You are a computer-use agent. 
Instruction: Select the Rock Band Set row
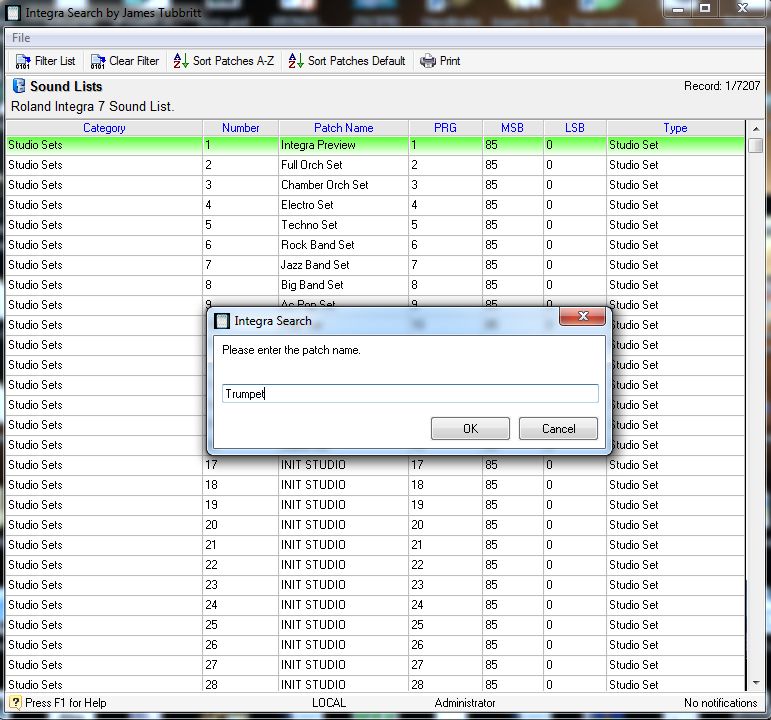375,245
